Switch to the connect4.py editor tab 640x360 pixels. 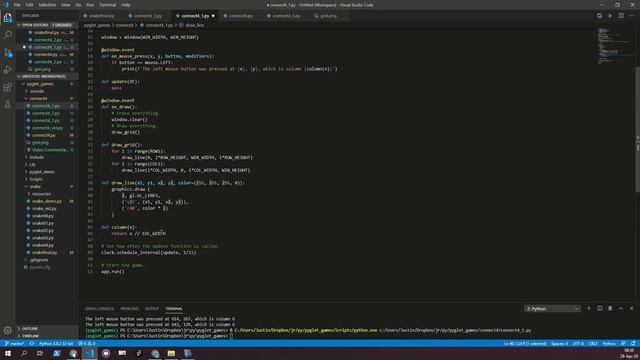click(240, 16)
